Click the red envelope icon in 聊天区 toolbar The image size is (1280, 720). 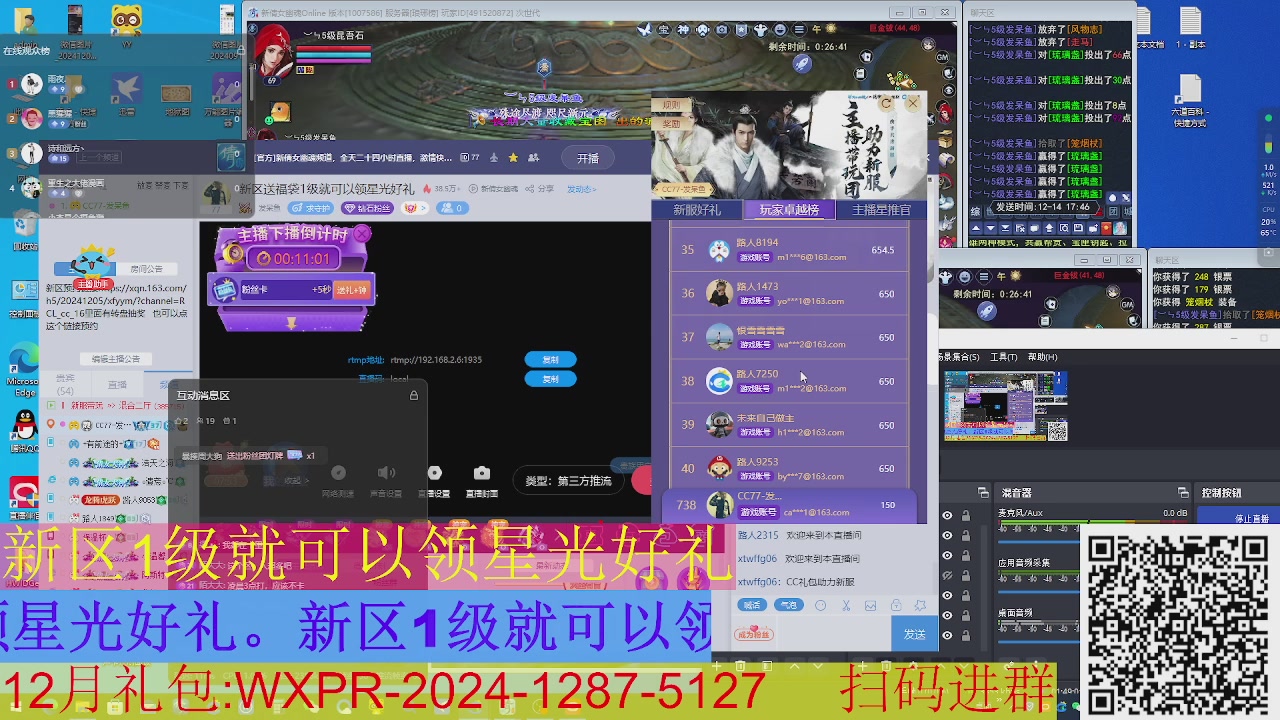coord(1106,228)
